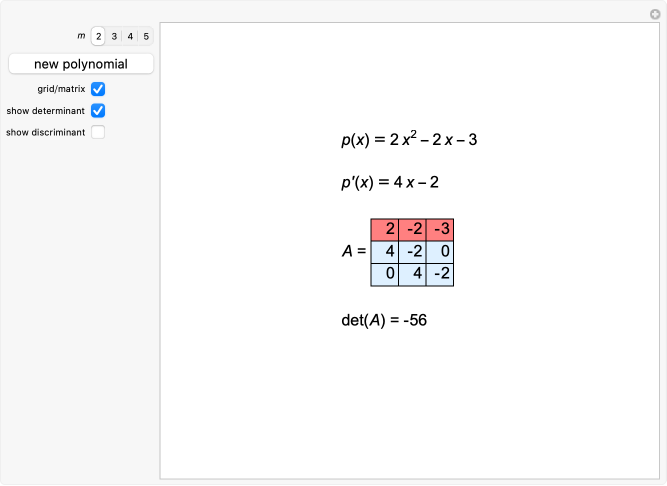Click the red matrix cell containing -3
Screen dimensions: 667x486
click(x=440, y=229)
